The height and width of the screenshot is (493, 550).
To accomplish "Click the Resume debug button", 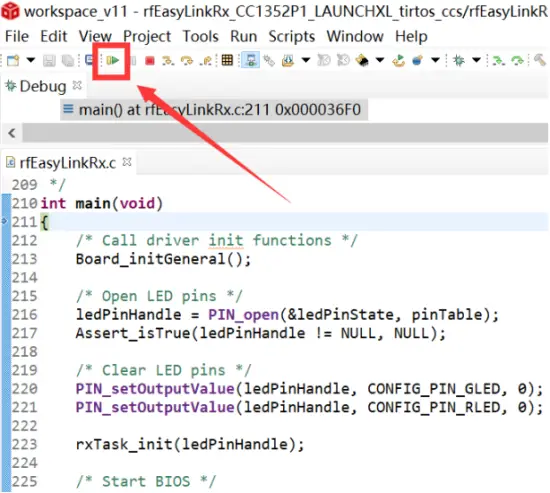I will pos(113,61).
